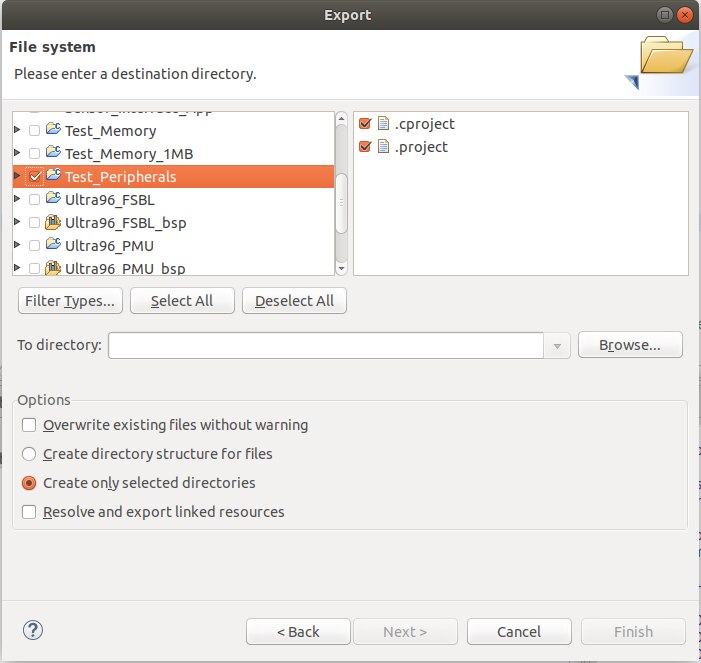This screenshot has width=701, height=663.
Task: Select Create directory structure for files
Action: tap(29, 454)
